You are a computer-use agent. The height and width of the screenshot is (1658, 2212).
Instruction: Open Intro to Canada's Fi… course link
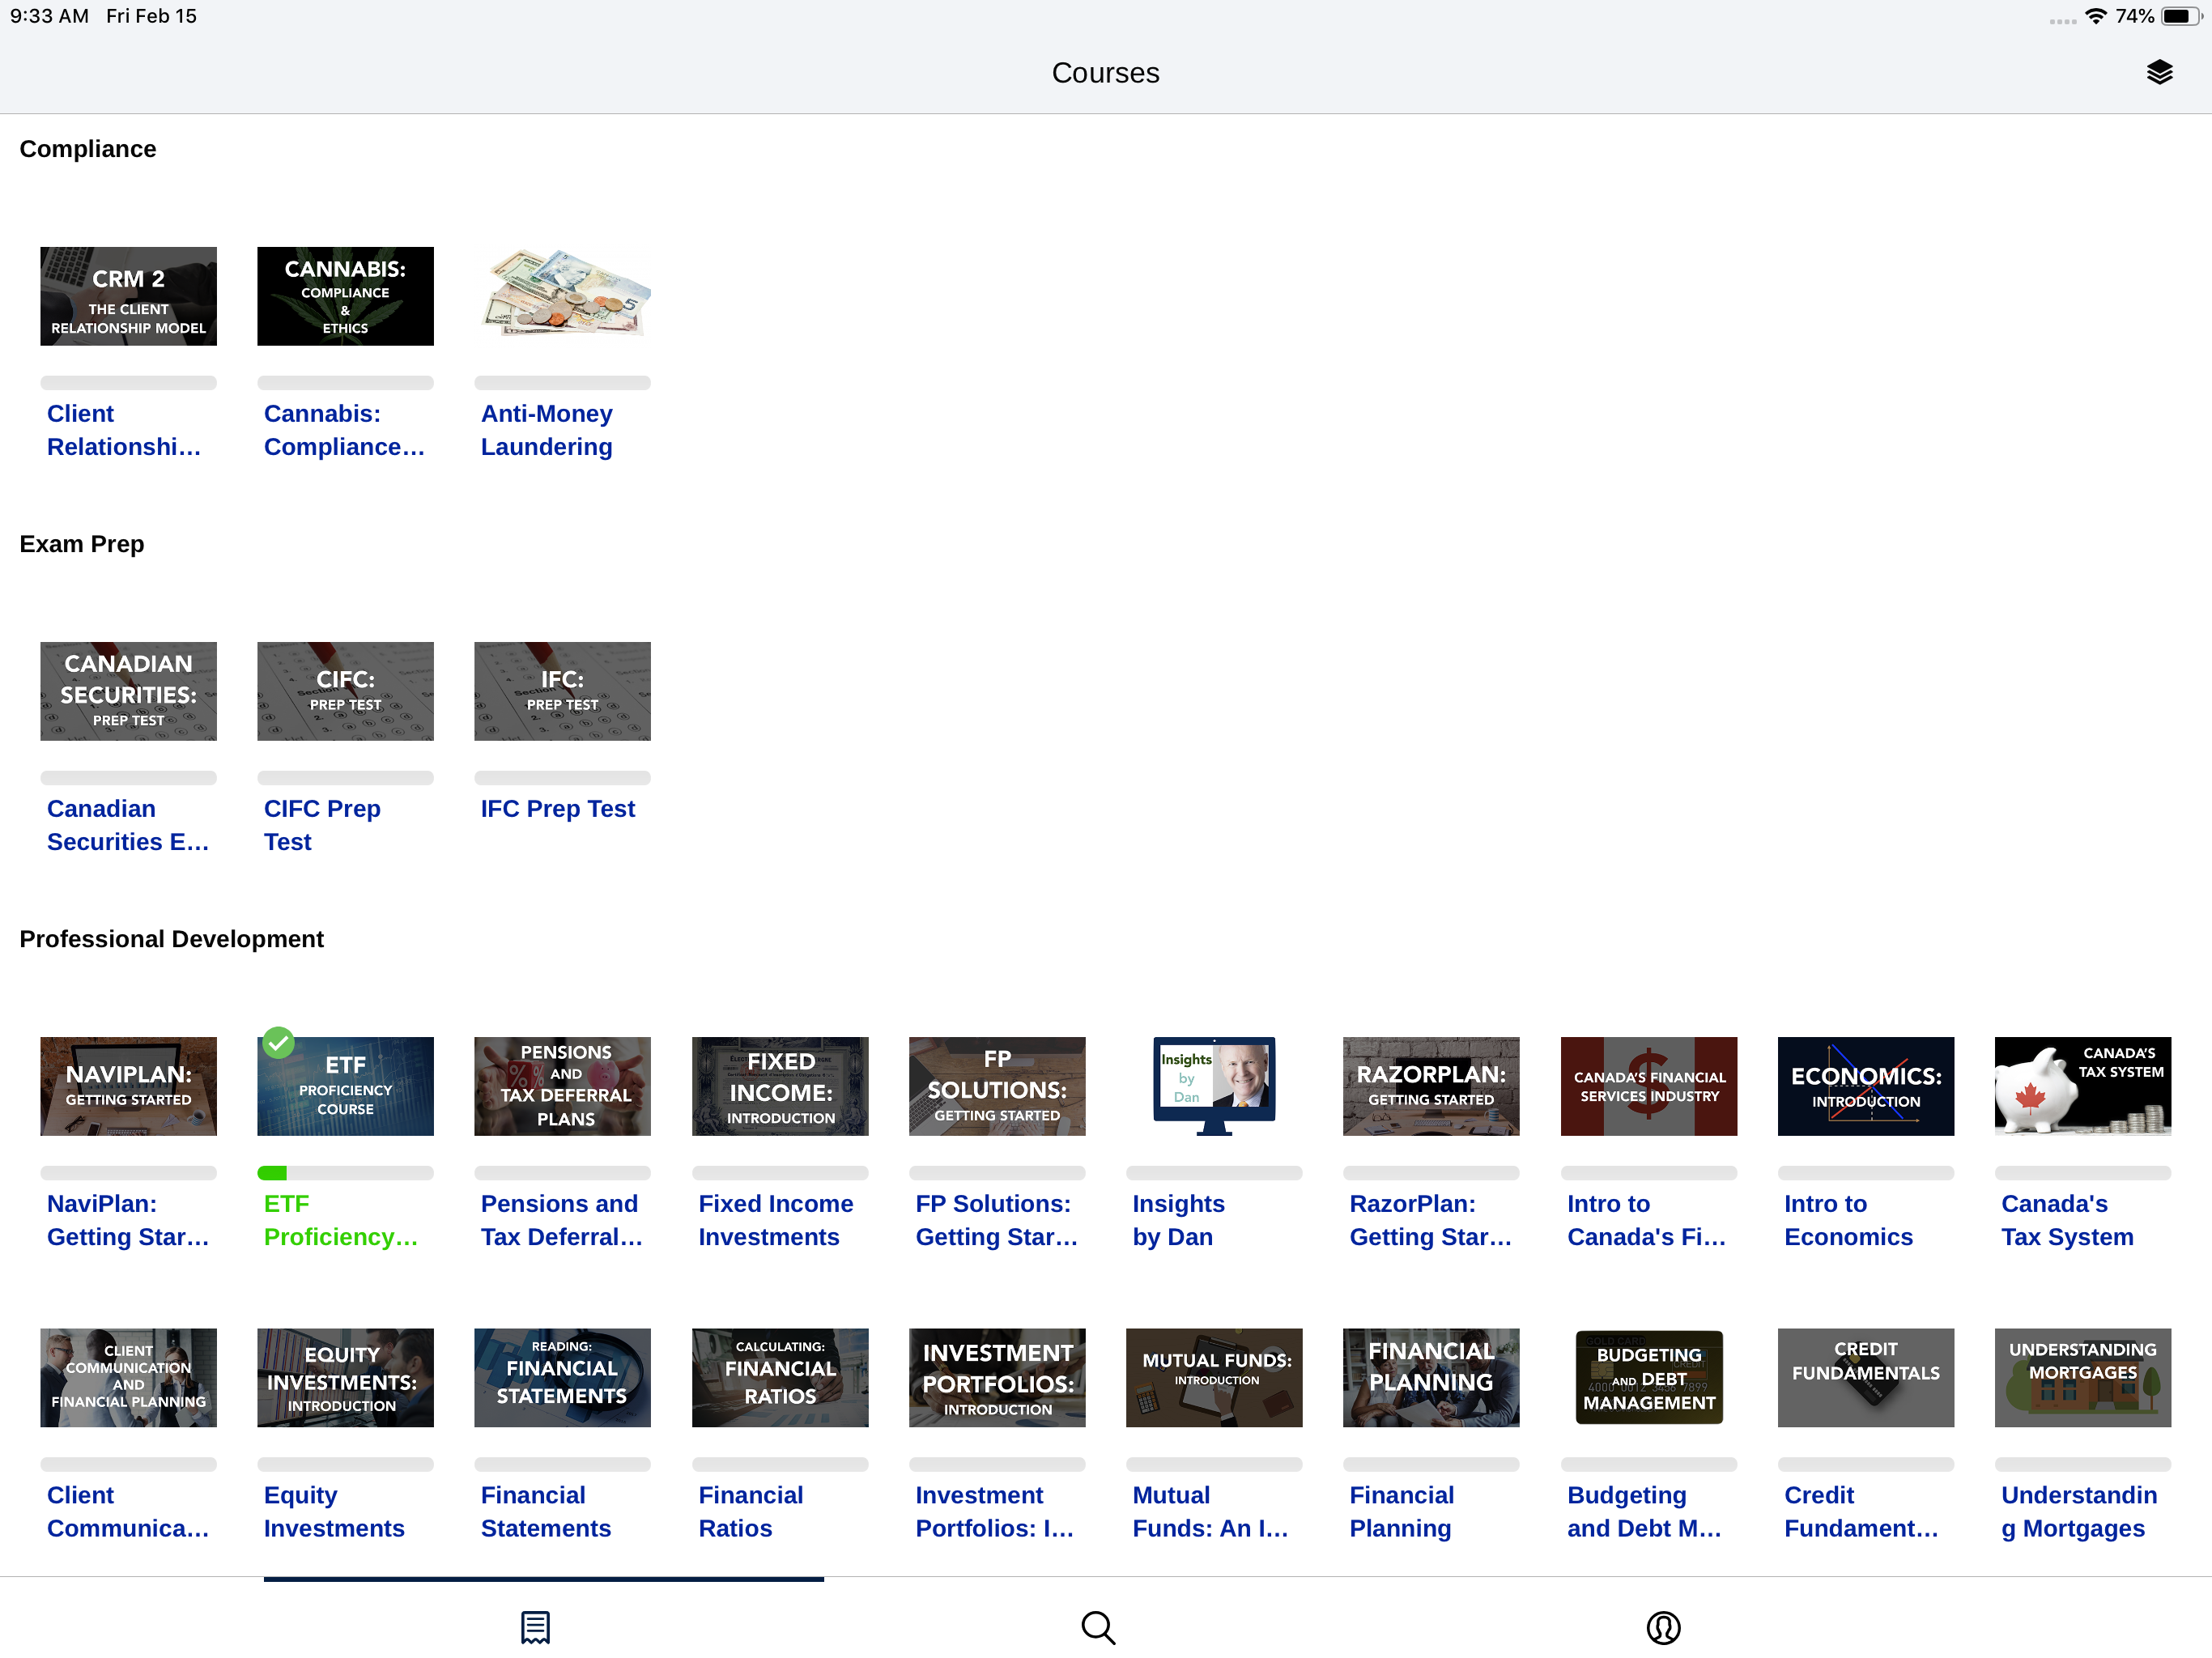point(1646,1220)
